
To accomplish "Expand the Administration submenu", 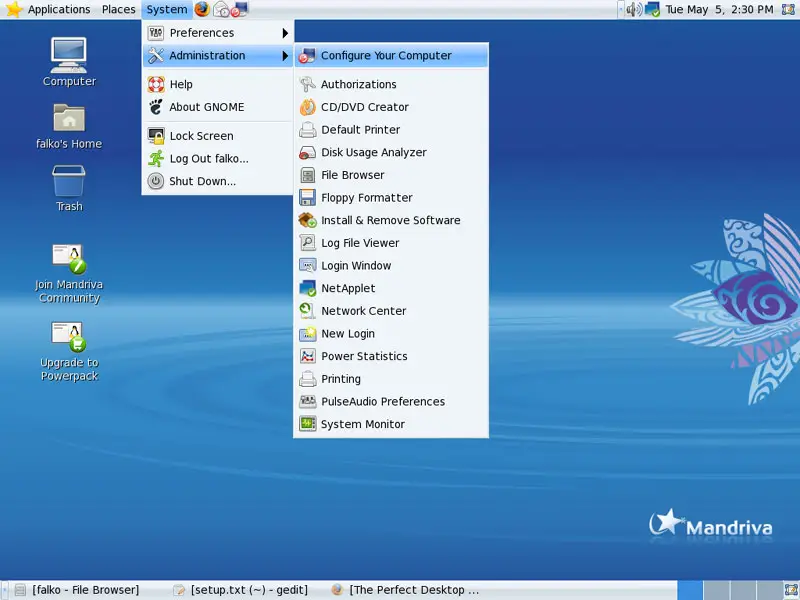I will (x=218, y=56).
